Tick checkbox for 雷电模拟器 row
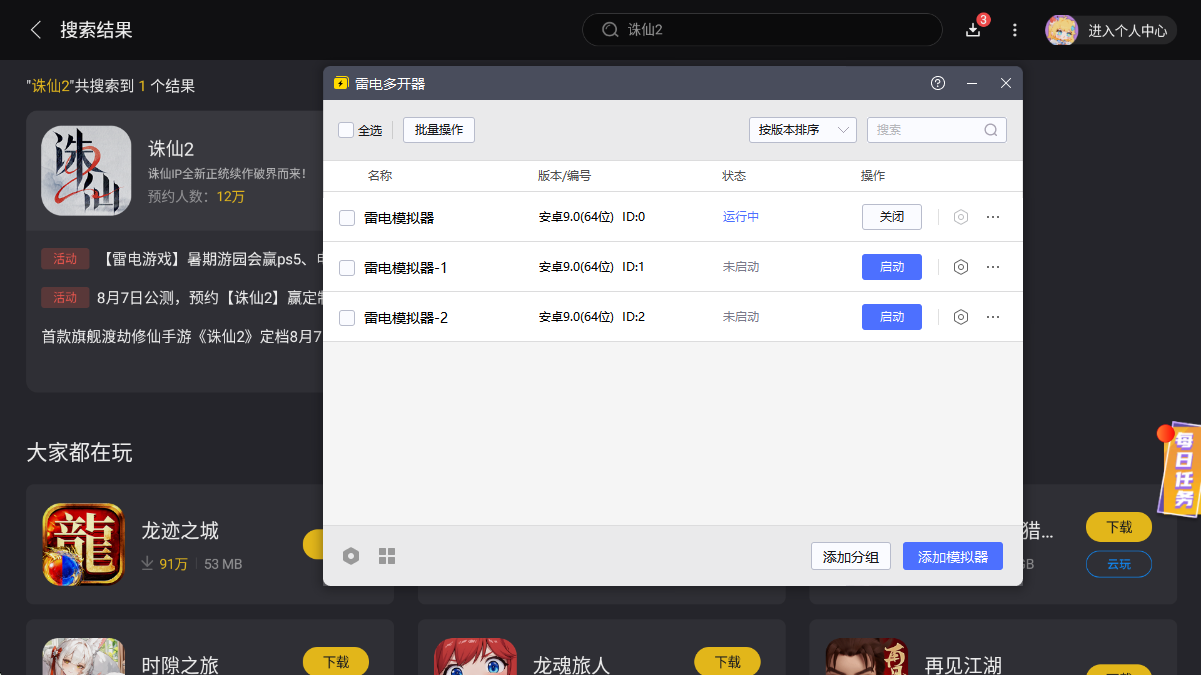This screenshot has width=1201, height=675. tap(347, 217)
